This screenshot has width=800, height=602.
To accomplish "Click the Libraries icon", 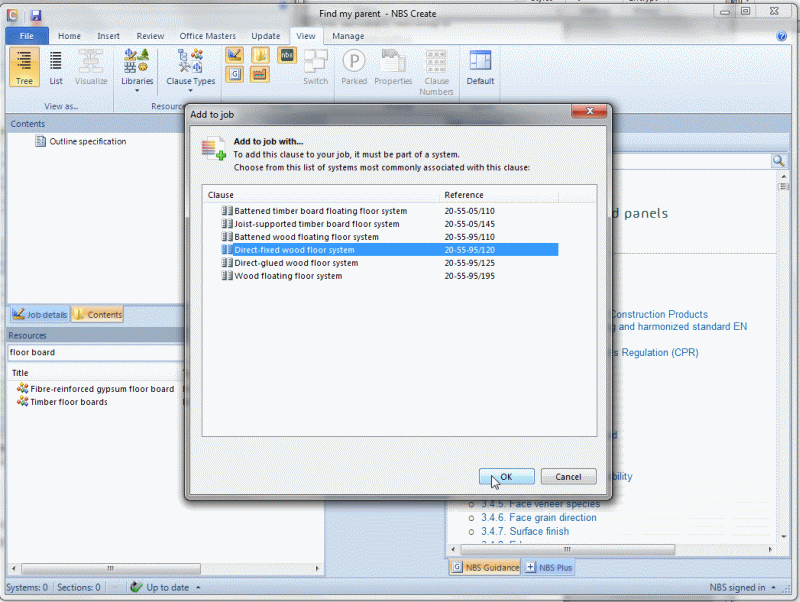I will (x=136, y=60).
